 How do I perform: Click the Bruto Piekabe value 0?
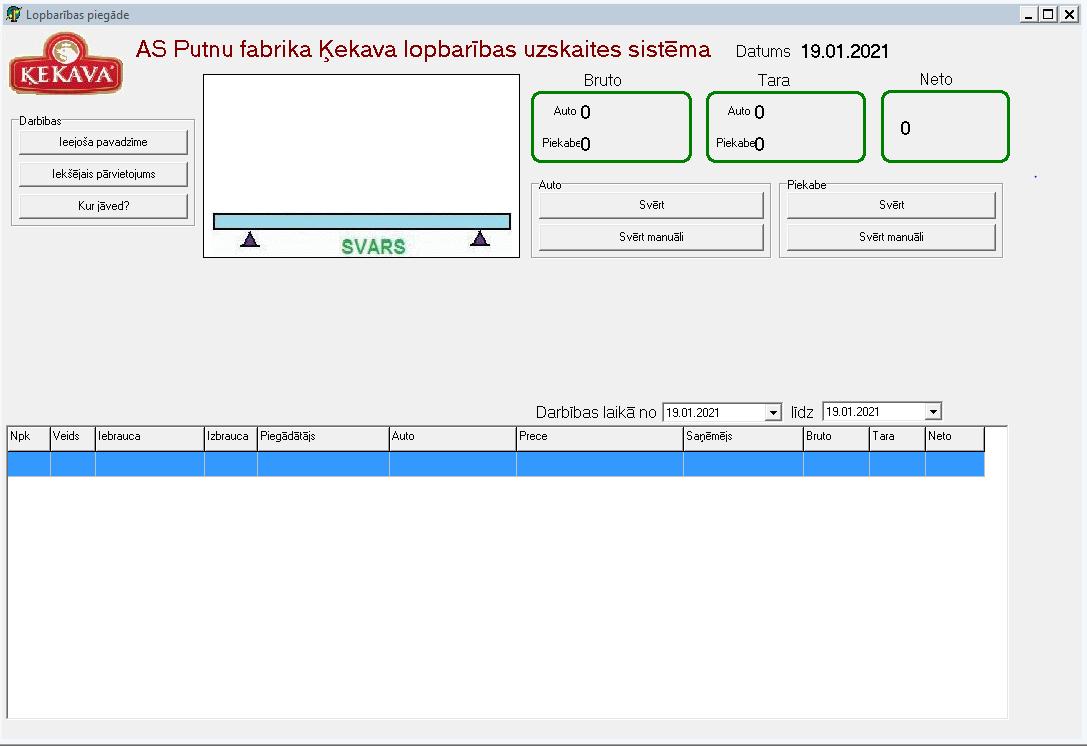pos(585,144)
